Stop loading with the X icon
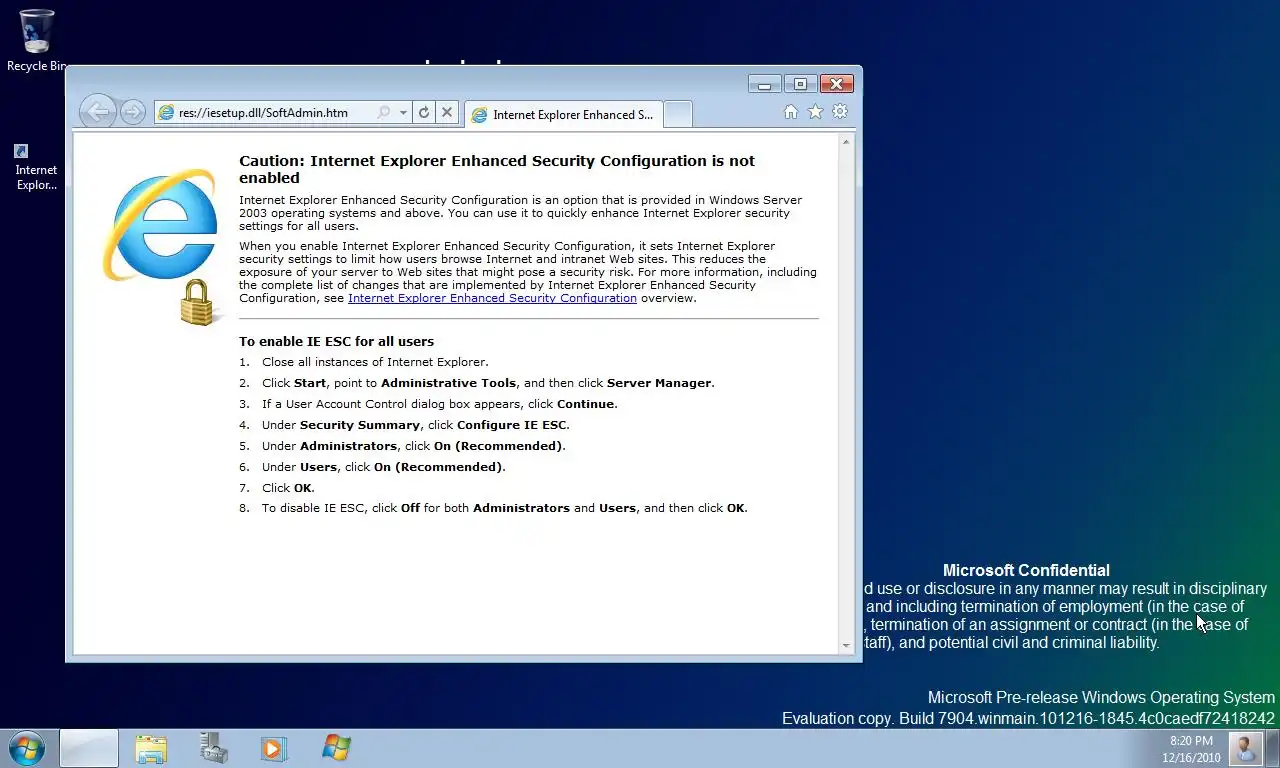 [447, 113]
